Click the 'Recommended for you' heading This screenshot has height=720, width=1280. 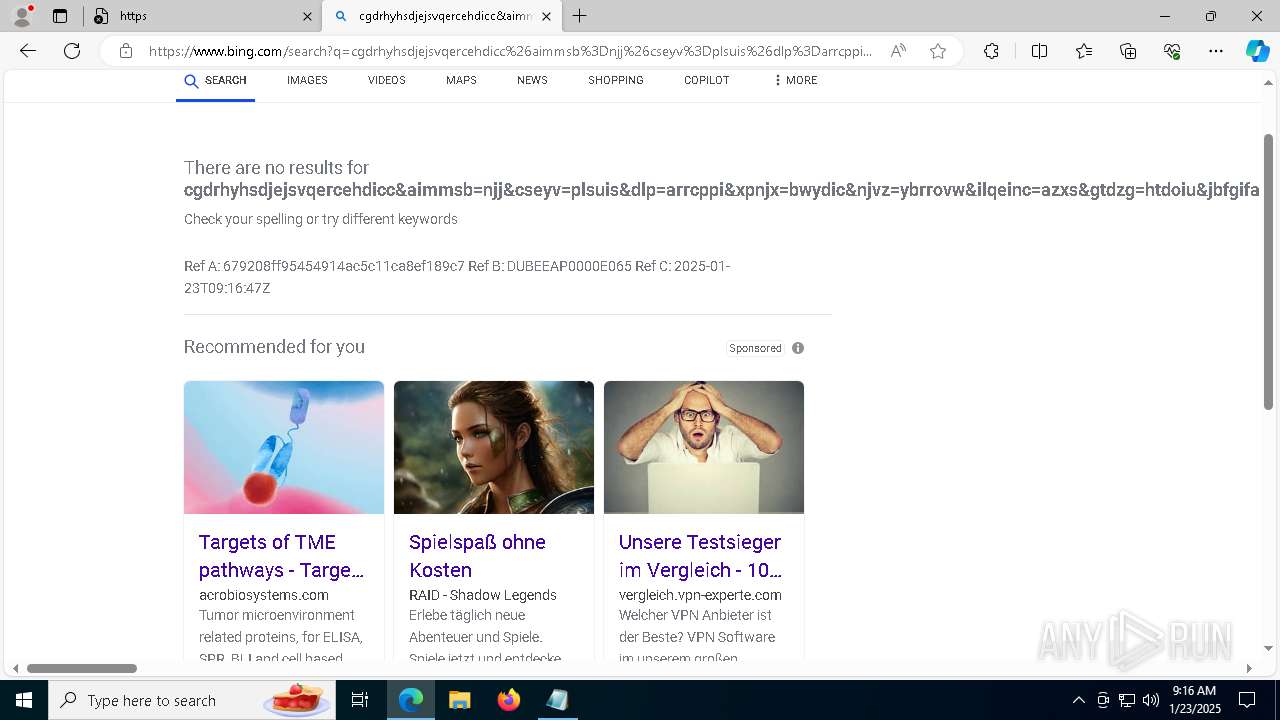274,347
